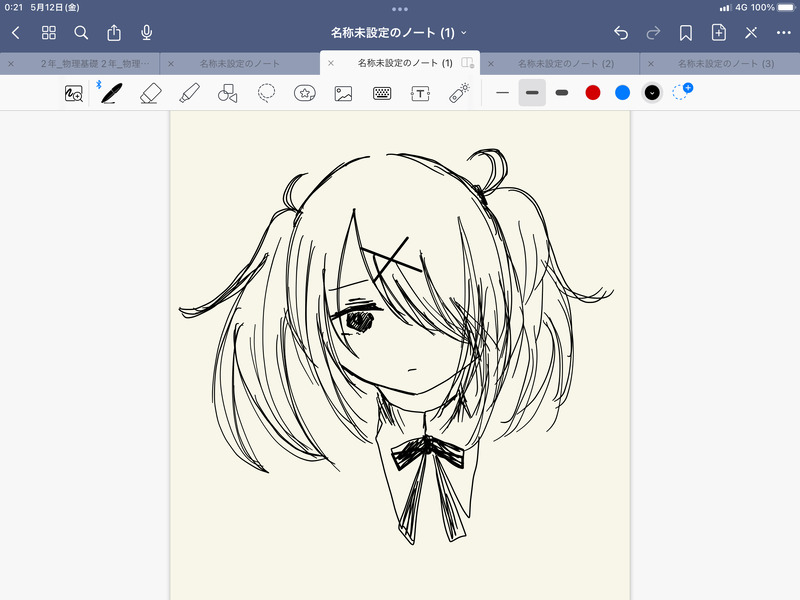Screen dimensions: 800x600
Task: Select the Pen tool
Action: click(x=112, y=93)
